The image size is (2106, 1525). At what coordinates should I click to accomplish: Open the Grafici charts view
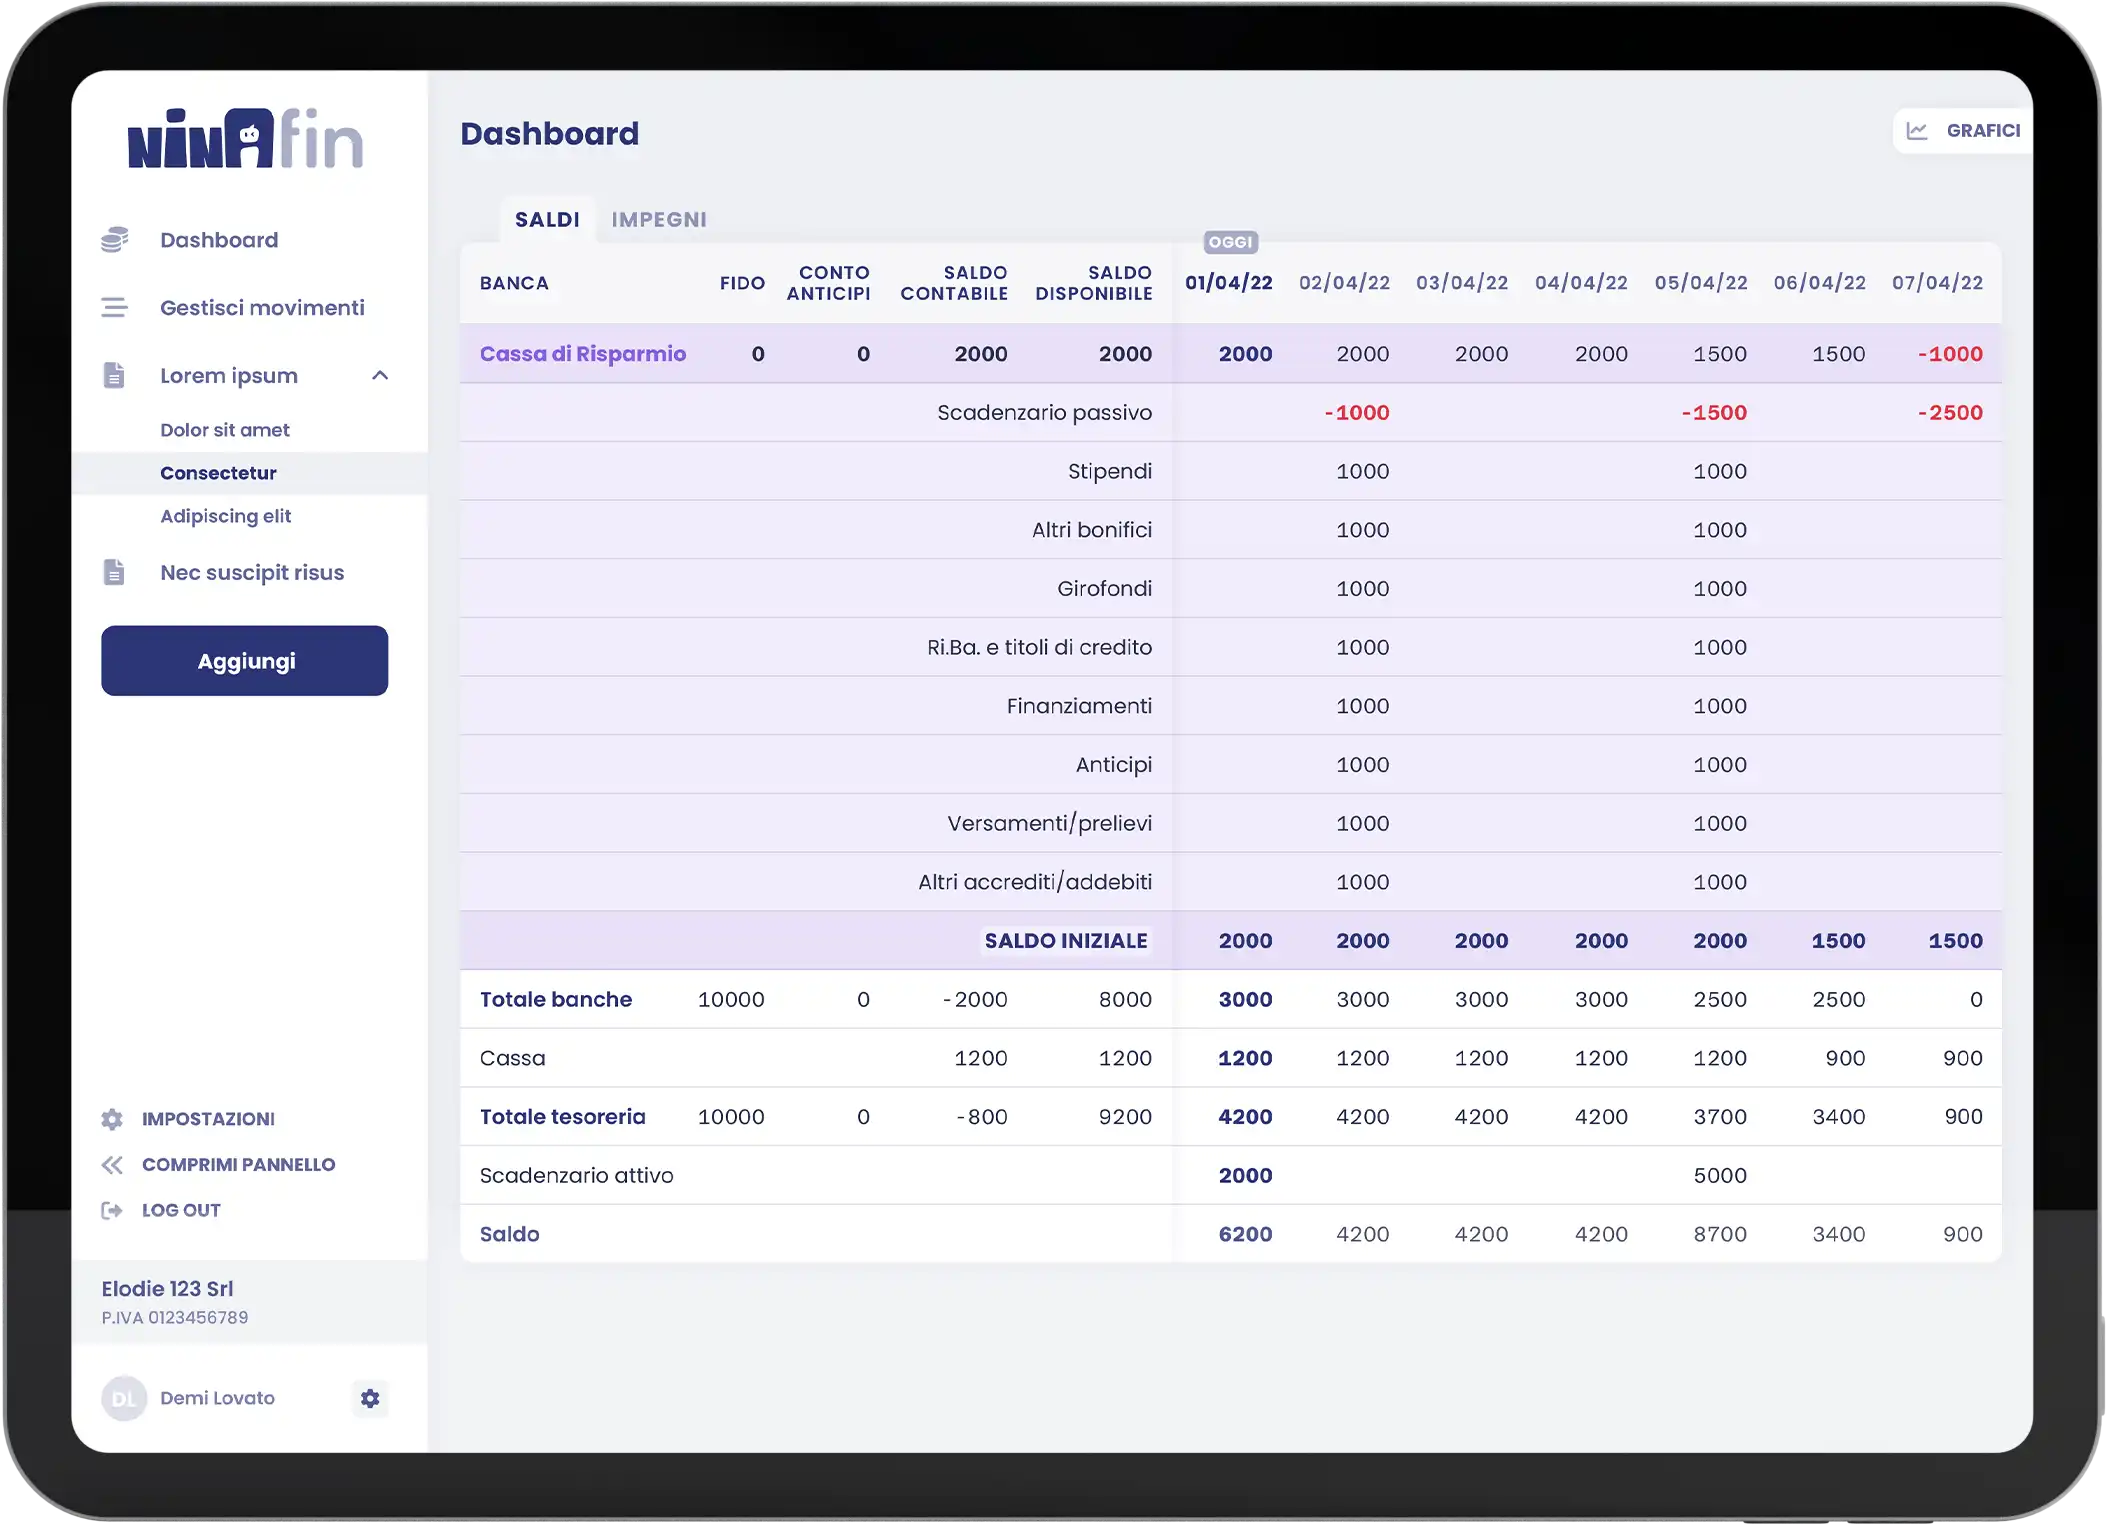(1982, 131)
